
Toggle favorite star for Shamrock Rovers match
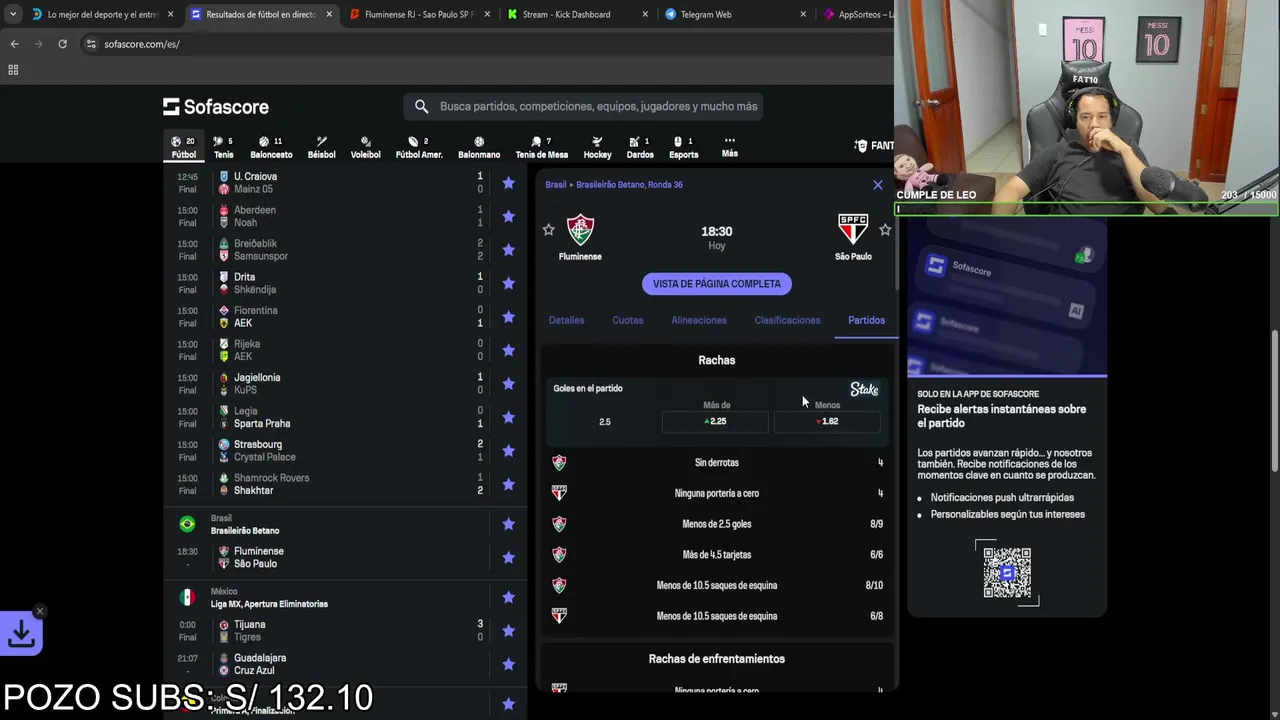click(508, 484)
